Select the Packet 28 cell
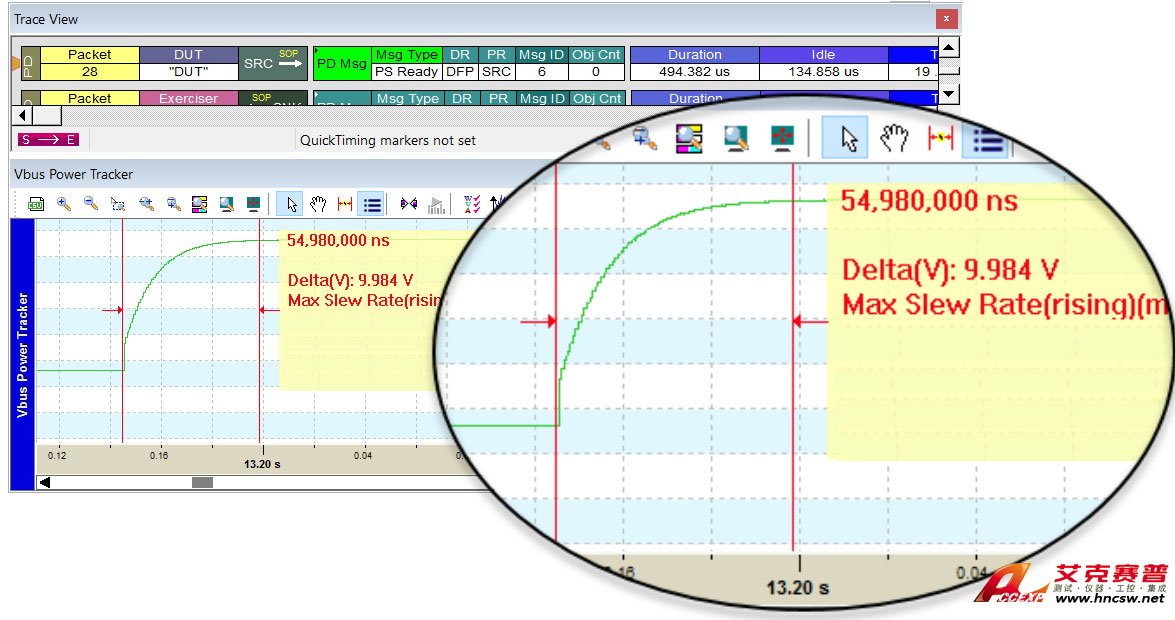1175x620 pixels. pyautogui.click(x=89, y=72)
